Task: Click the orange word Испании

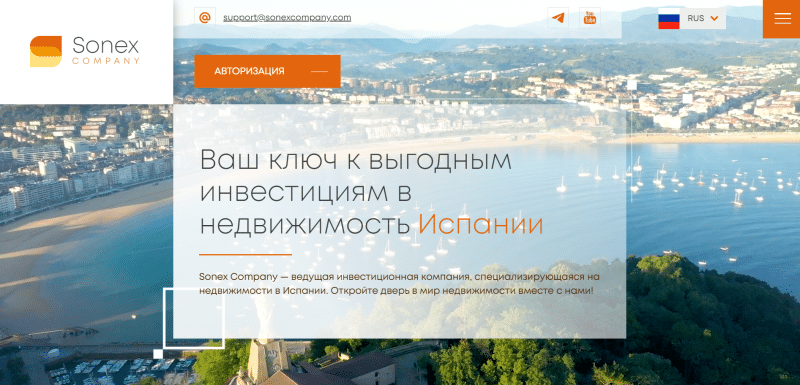Action: coord(481,224)
